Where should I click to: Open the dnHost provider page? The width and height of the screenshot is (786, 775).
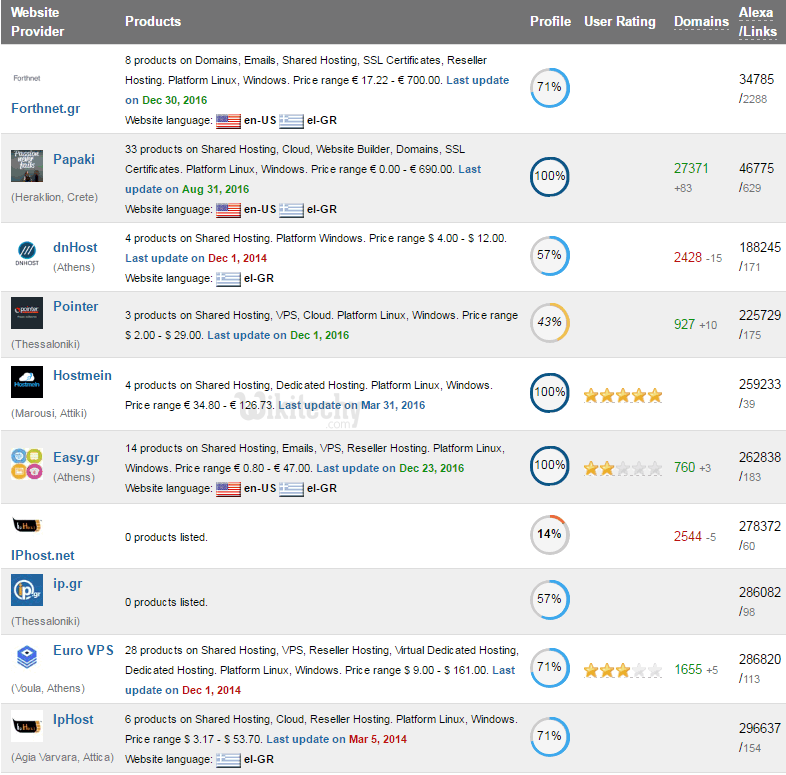pyautogui.click(x=75, y=248)
